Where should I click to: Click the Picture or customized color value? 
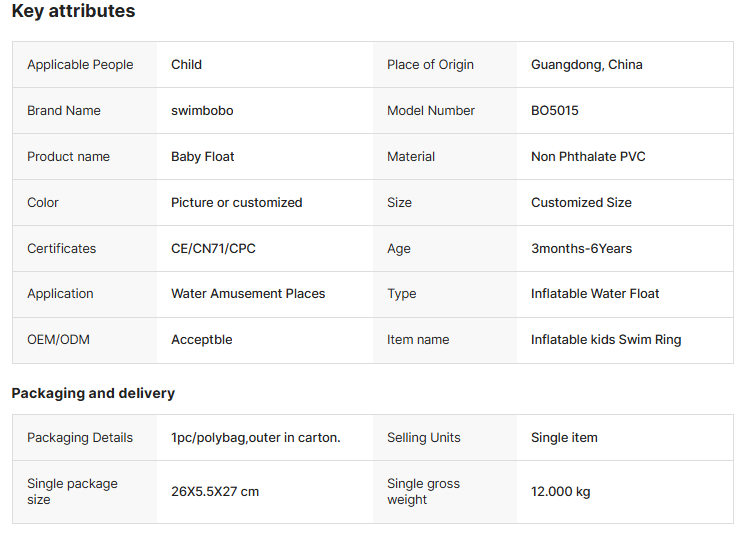236,203
